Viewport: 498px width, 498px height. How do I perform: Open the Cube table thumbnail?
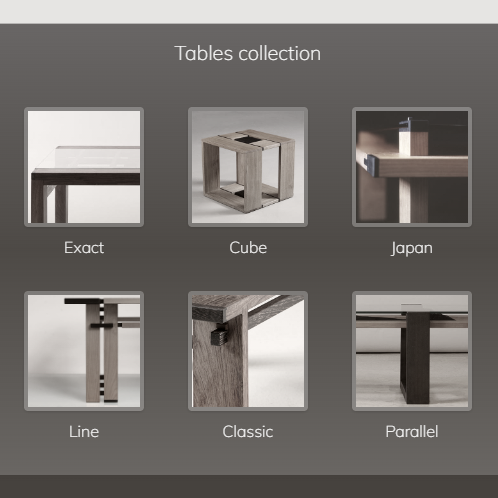point(248,167)
